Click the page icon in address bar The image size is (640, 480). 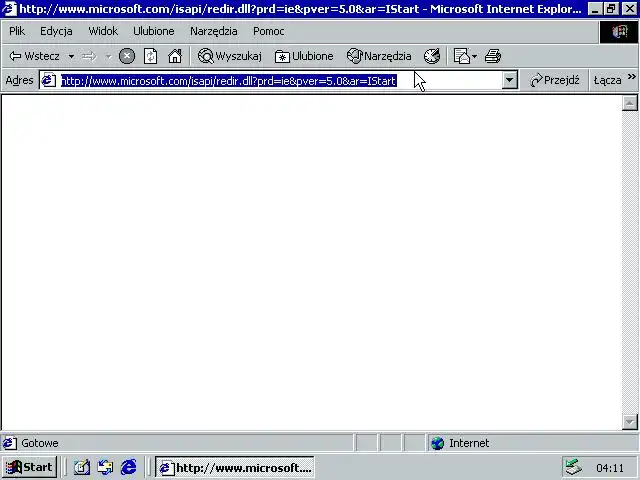[x=48, y=80]
